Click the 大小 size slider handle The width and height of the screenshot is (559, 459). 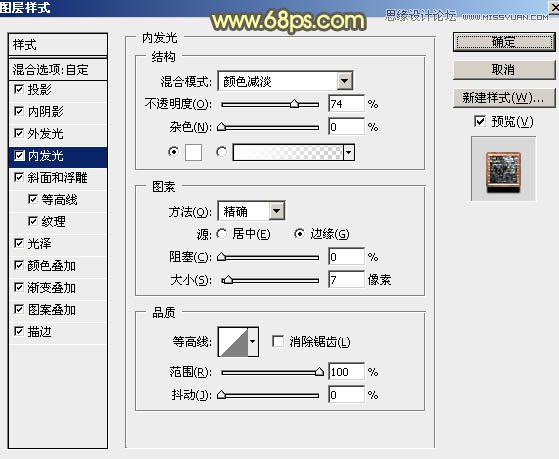coord(228,280)
